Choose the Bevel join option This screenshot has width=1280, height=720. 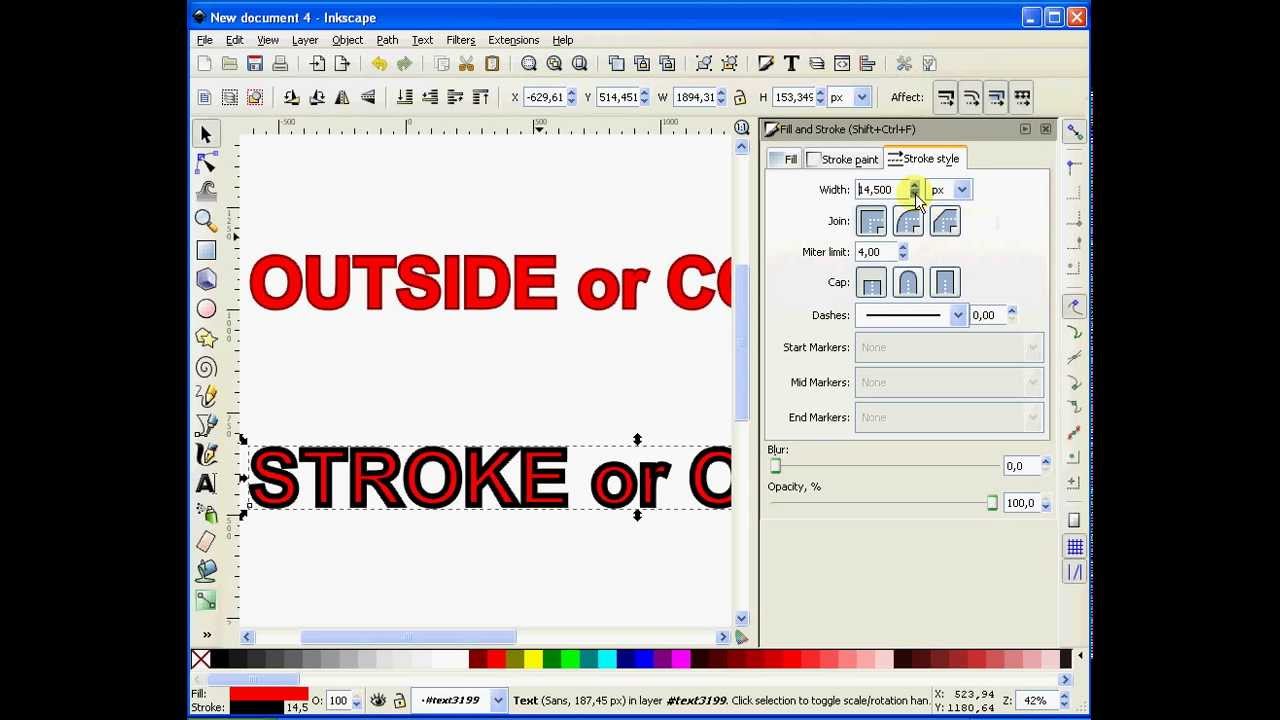point(945,221)
